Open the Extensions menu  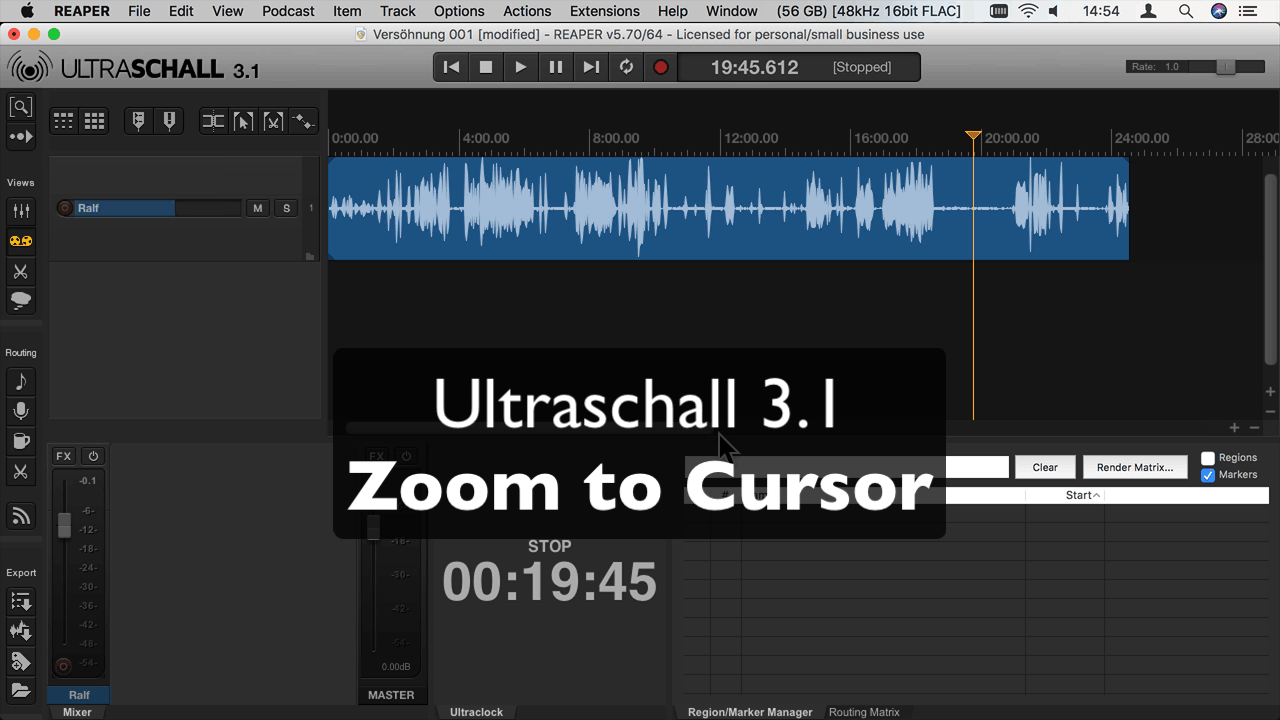tap(604, 11)
